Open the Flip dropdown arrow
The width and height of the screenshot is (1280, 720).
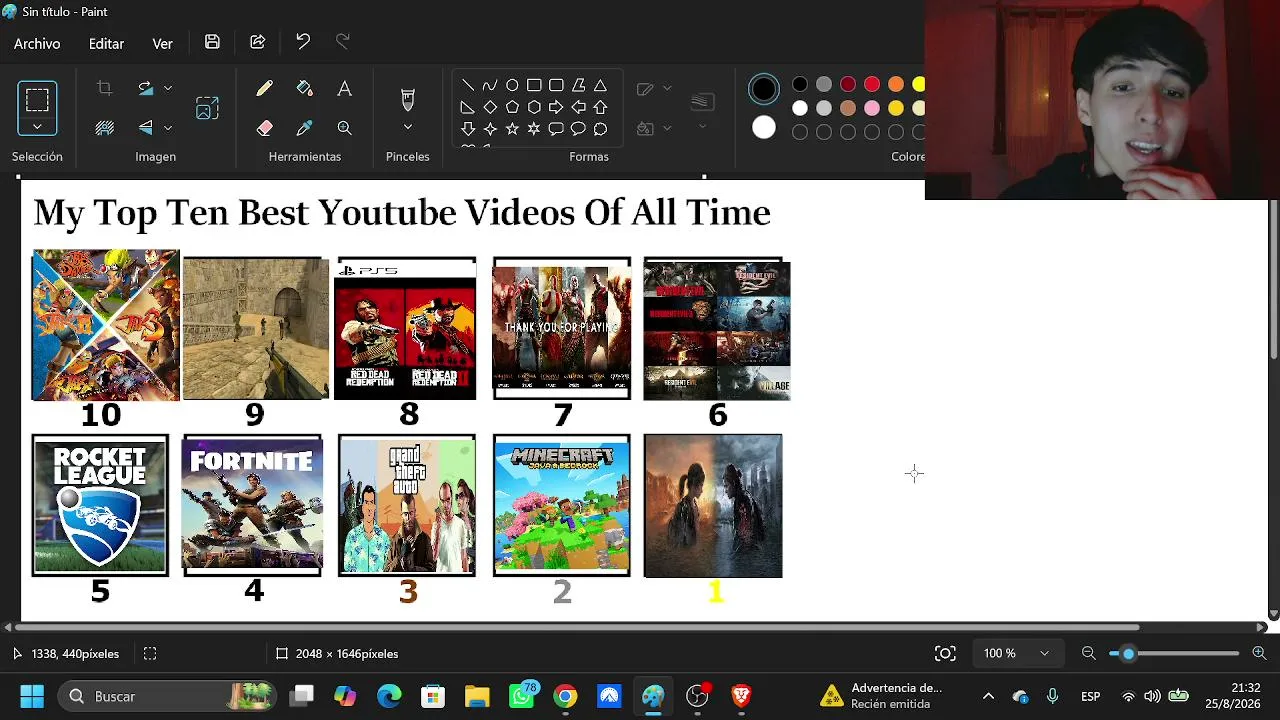167,127
